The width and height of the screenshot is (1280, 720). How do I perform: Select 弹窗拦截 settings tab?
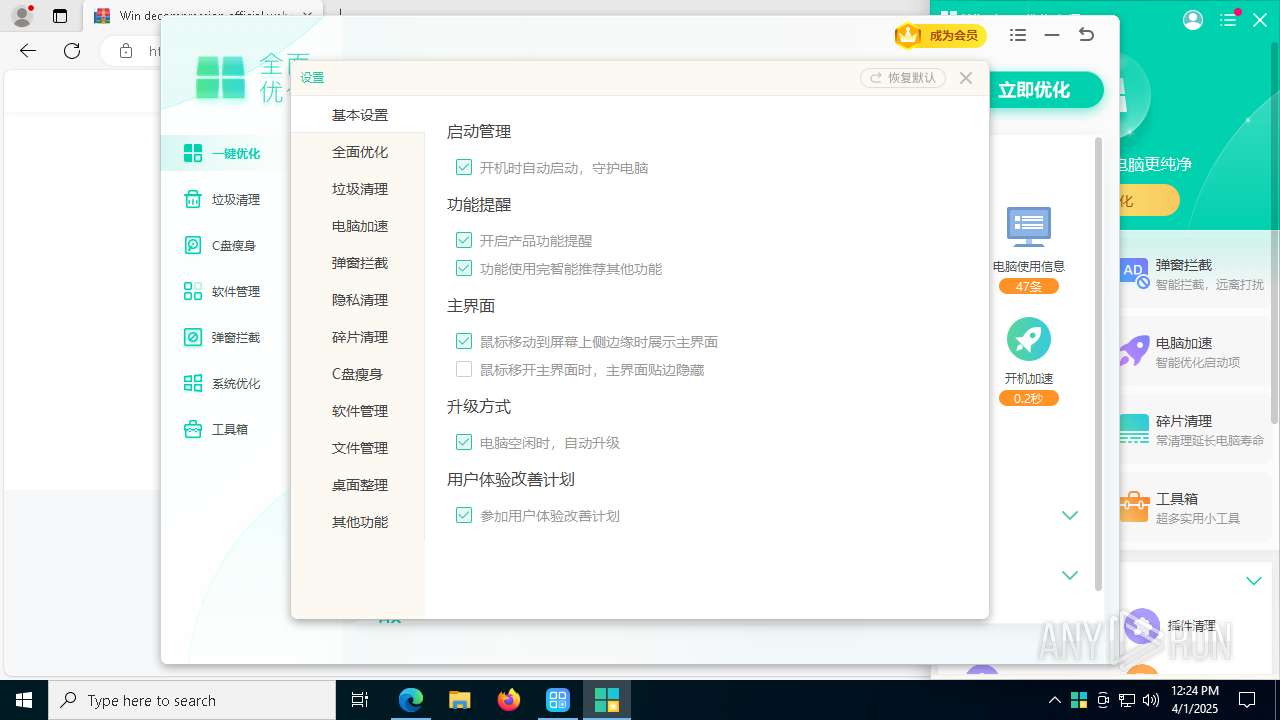point(359,263)
